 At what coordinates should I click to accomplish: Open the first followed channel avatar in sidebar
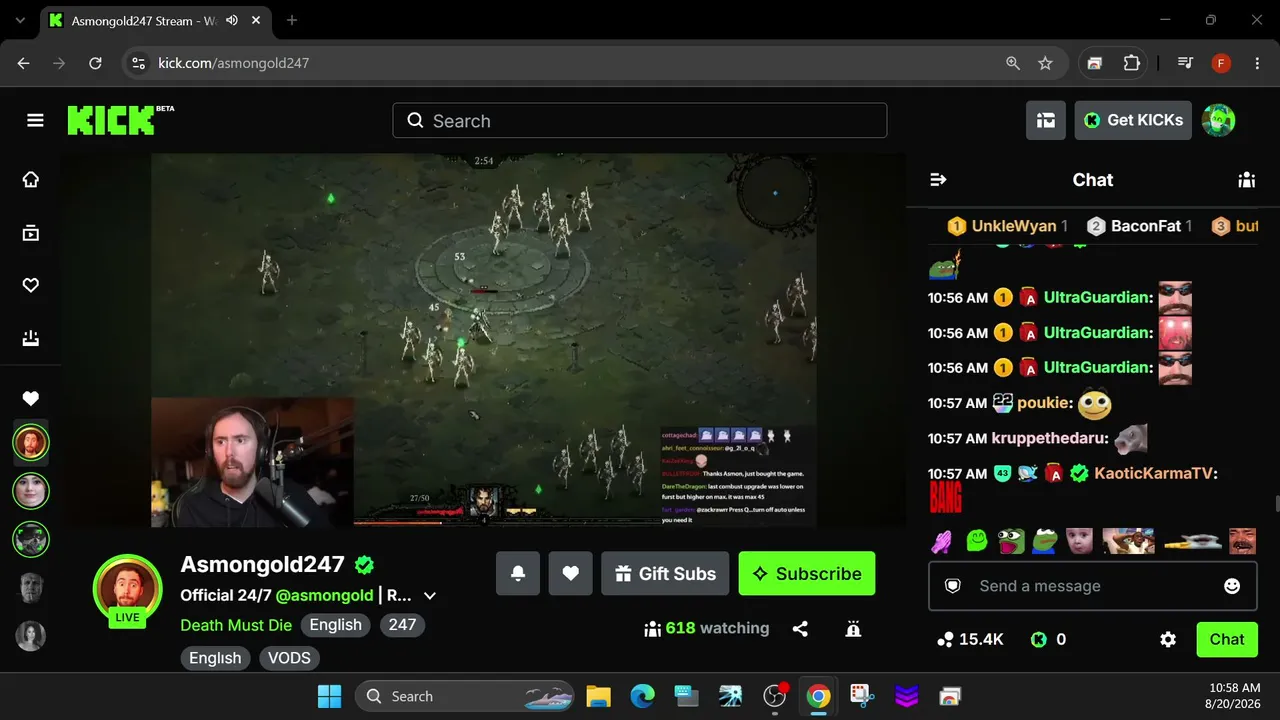click(x=31, y=442)
